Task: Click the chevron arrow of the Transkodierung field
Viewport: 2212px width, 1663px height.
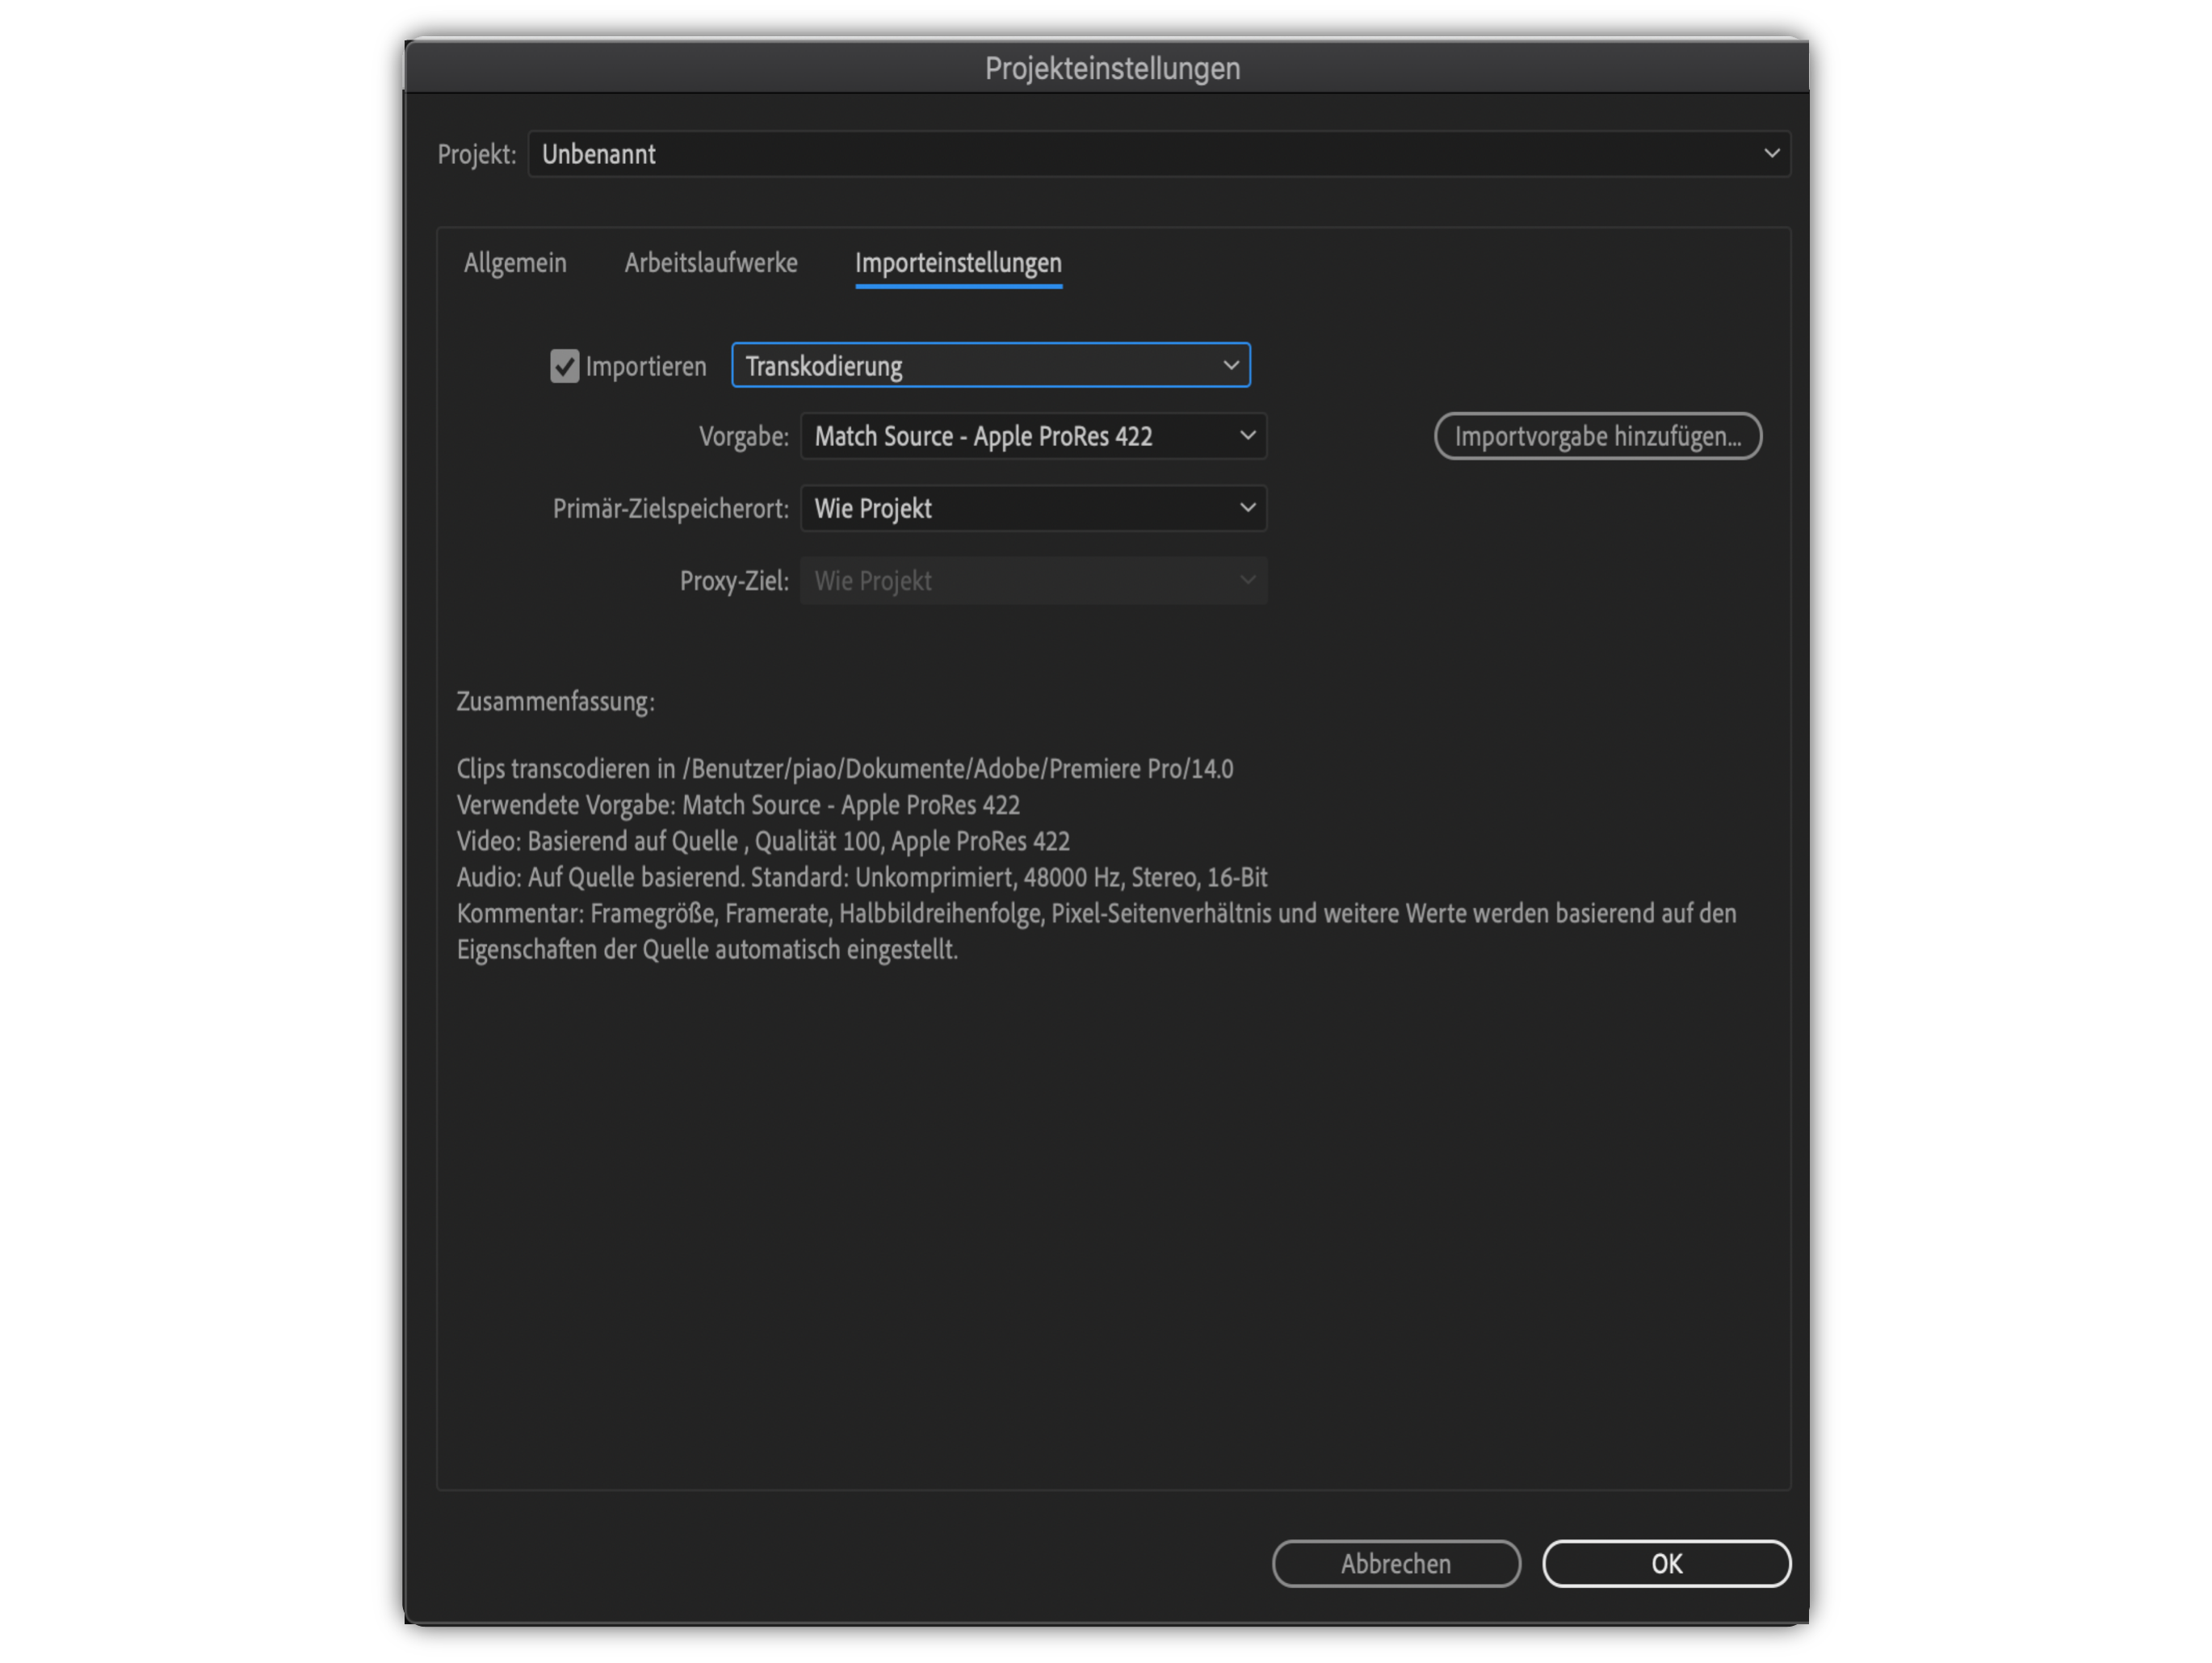Action: pyautogui.click(x=1231, y=366)
